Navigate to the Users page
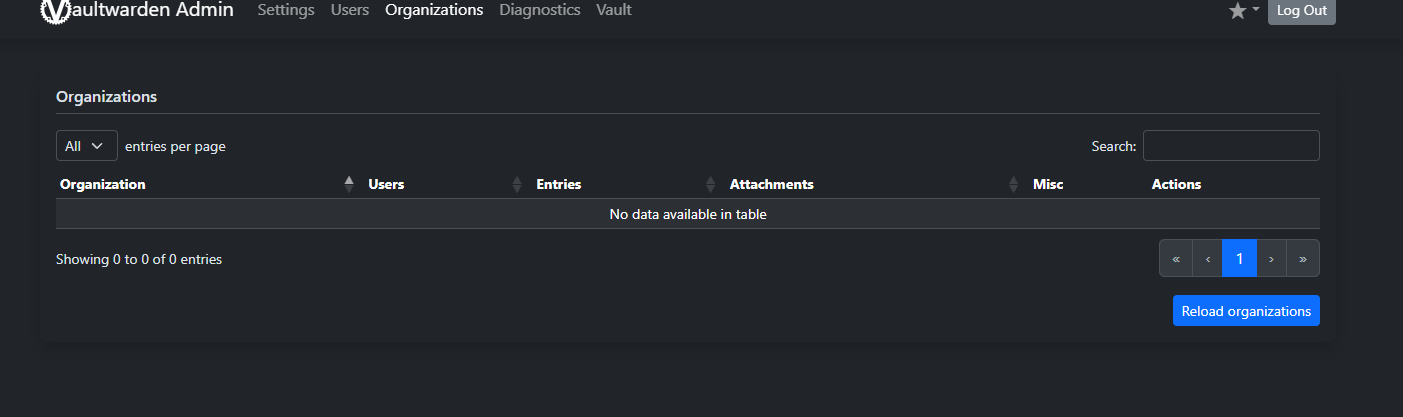 point(350,10)
